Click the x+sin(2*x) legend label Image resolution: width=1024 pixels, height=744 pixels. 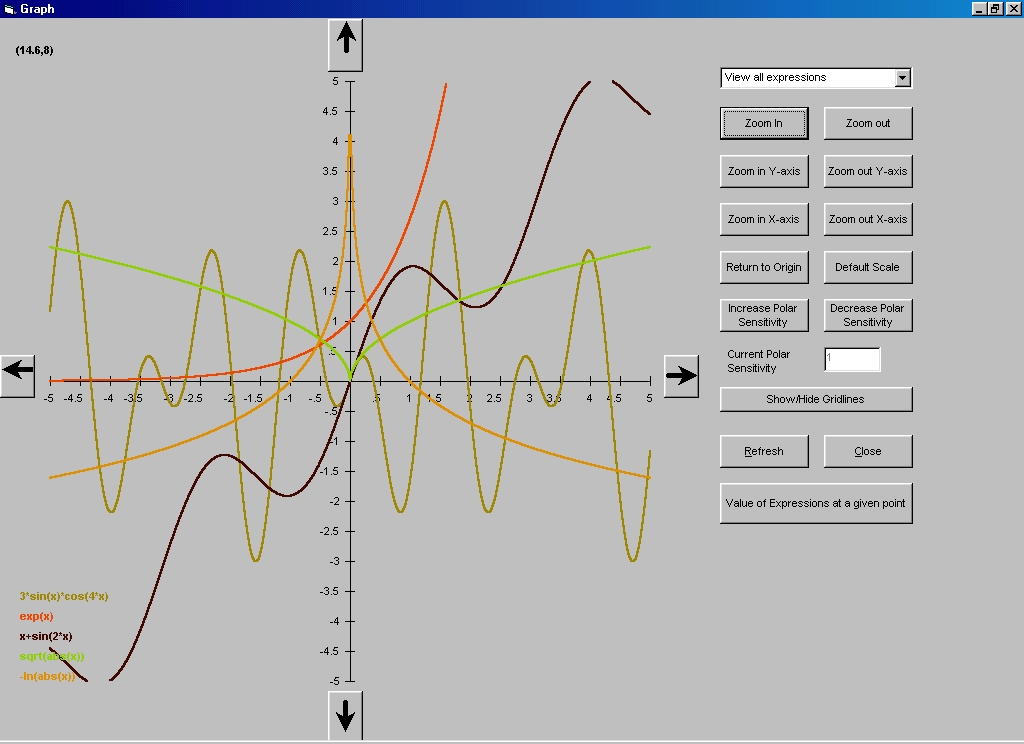(x=46, y=636)
